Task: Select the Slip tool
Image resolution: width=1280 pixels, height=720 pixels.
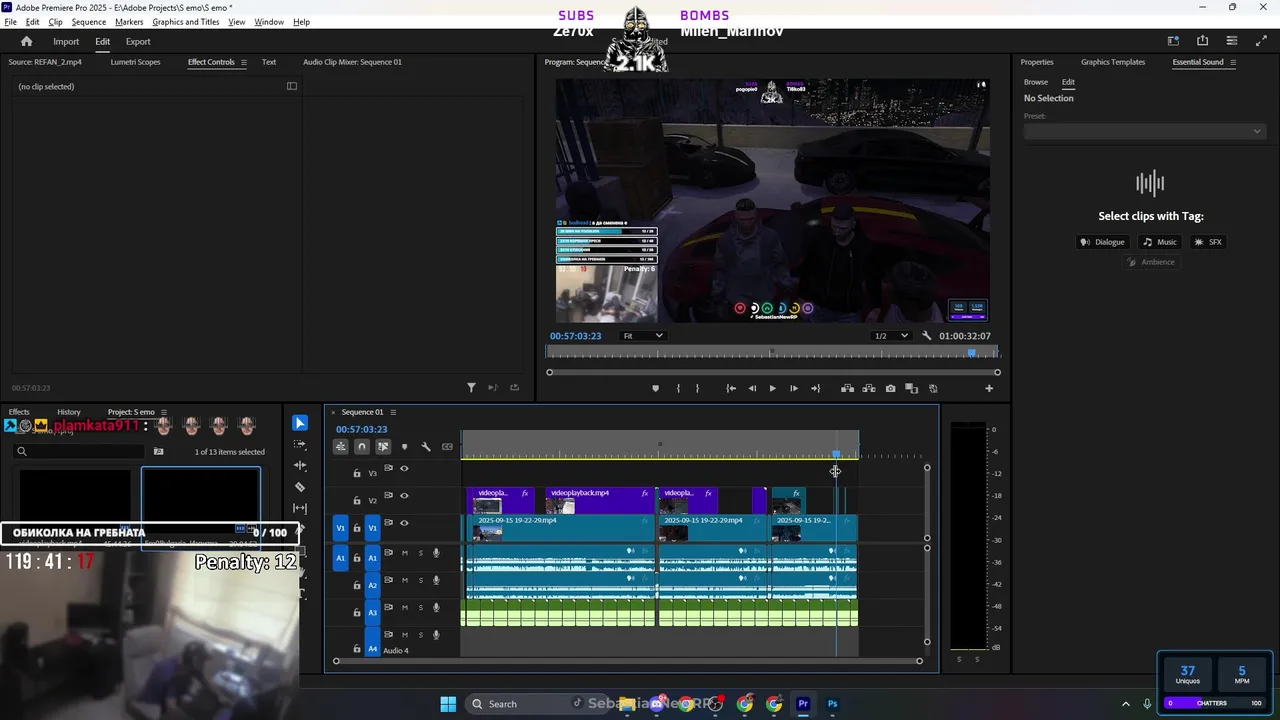Action: [x=300, y=509]
